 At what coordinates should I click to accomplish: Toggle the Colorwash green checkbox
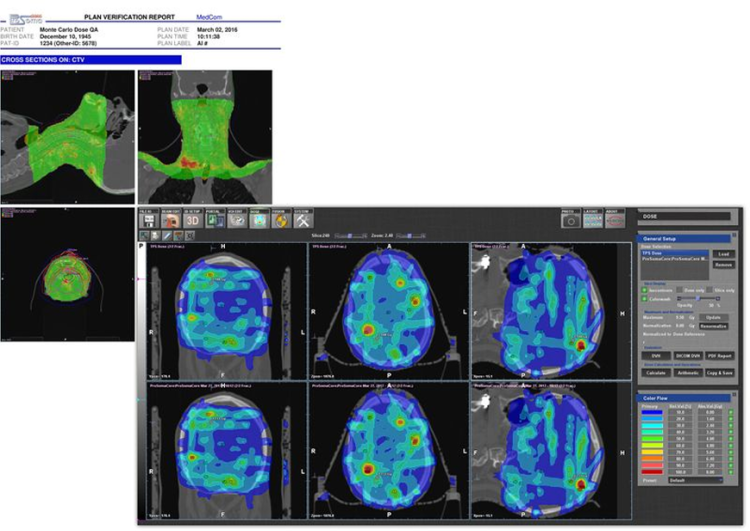(x=644, y=299)
